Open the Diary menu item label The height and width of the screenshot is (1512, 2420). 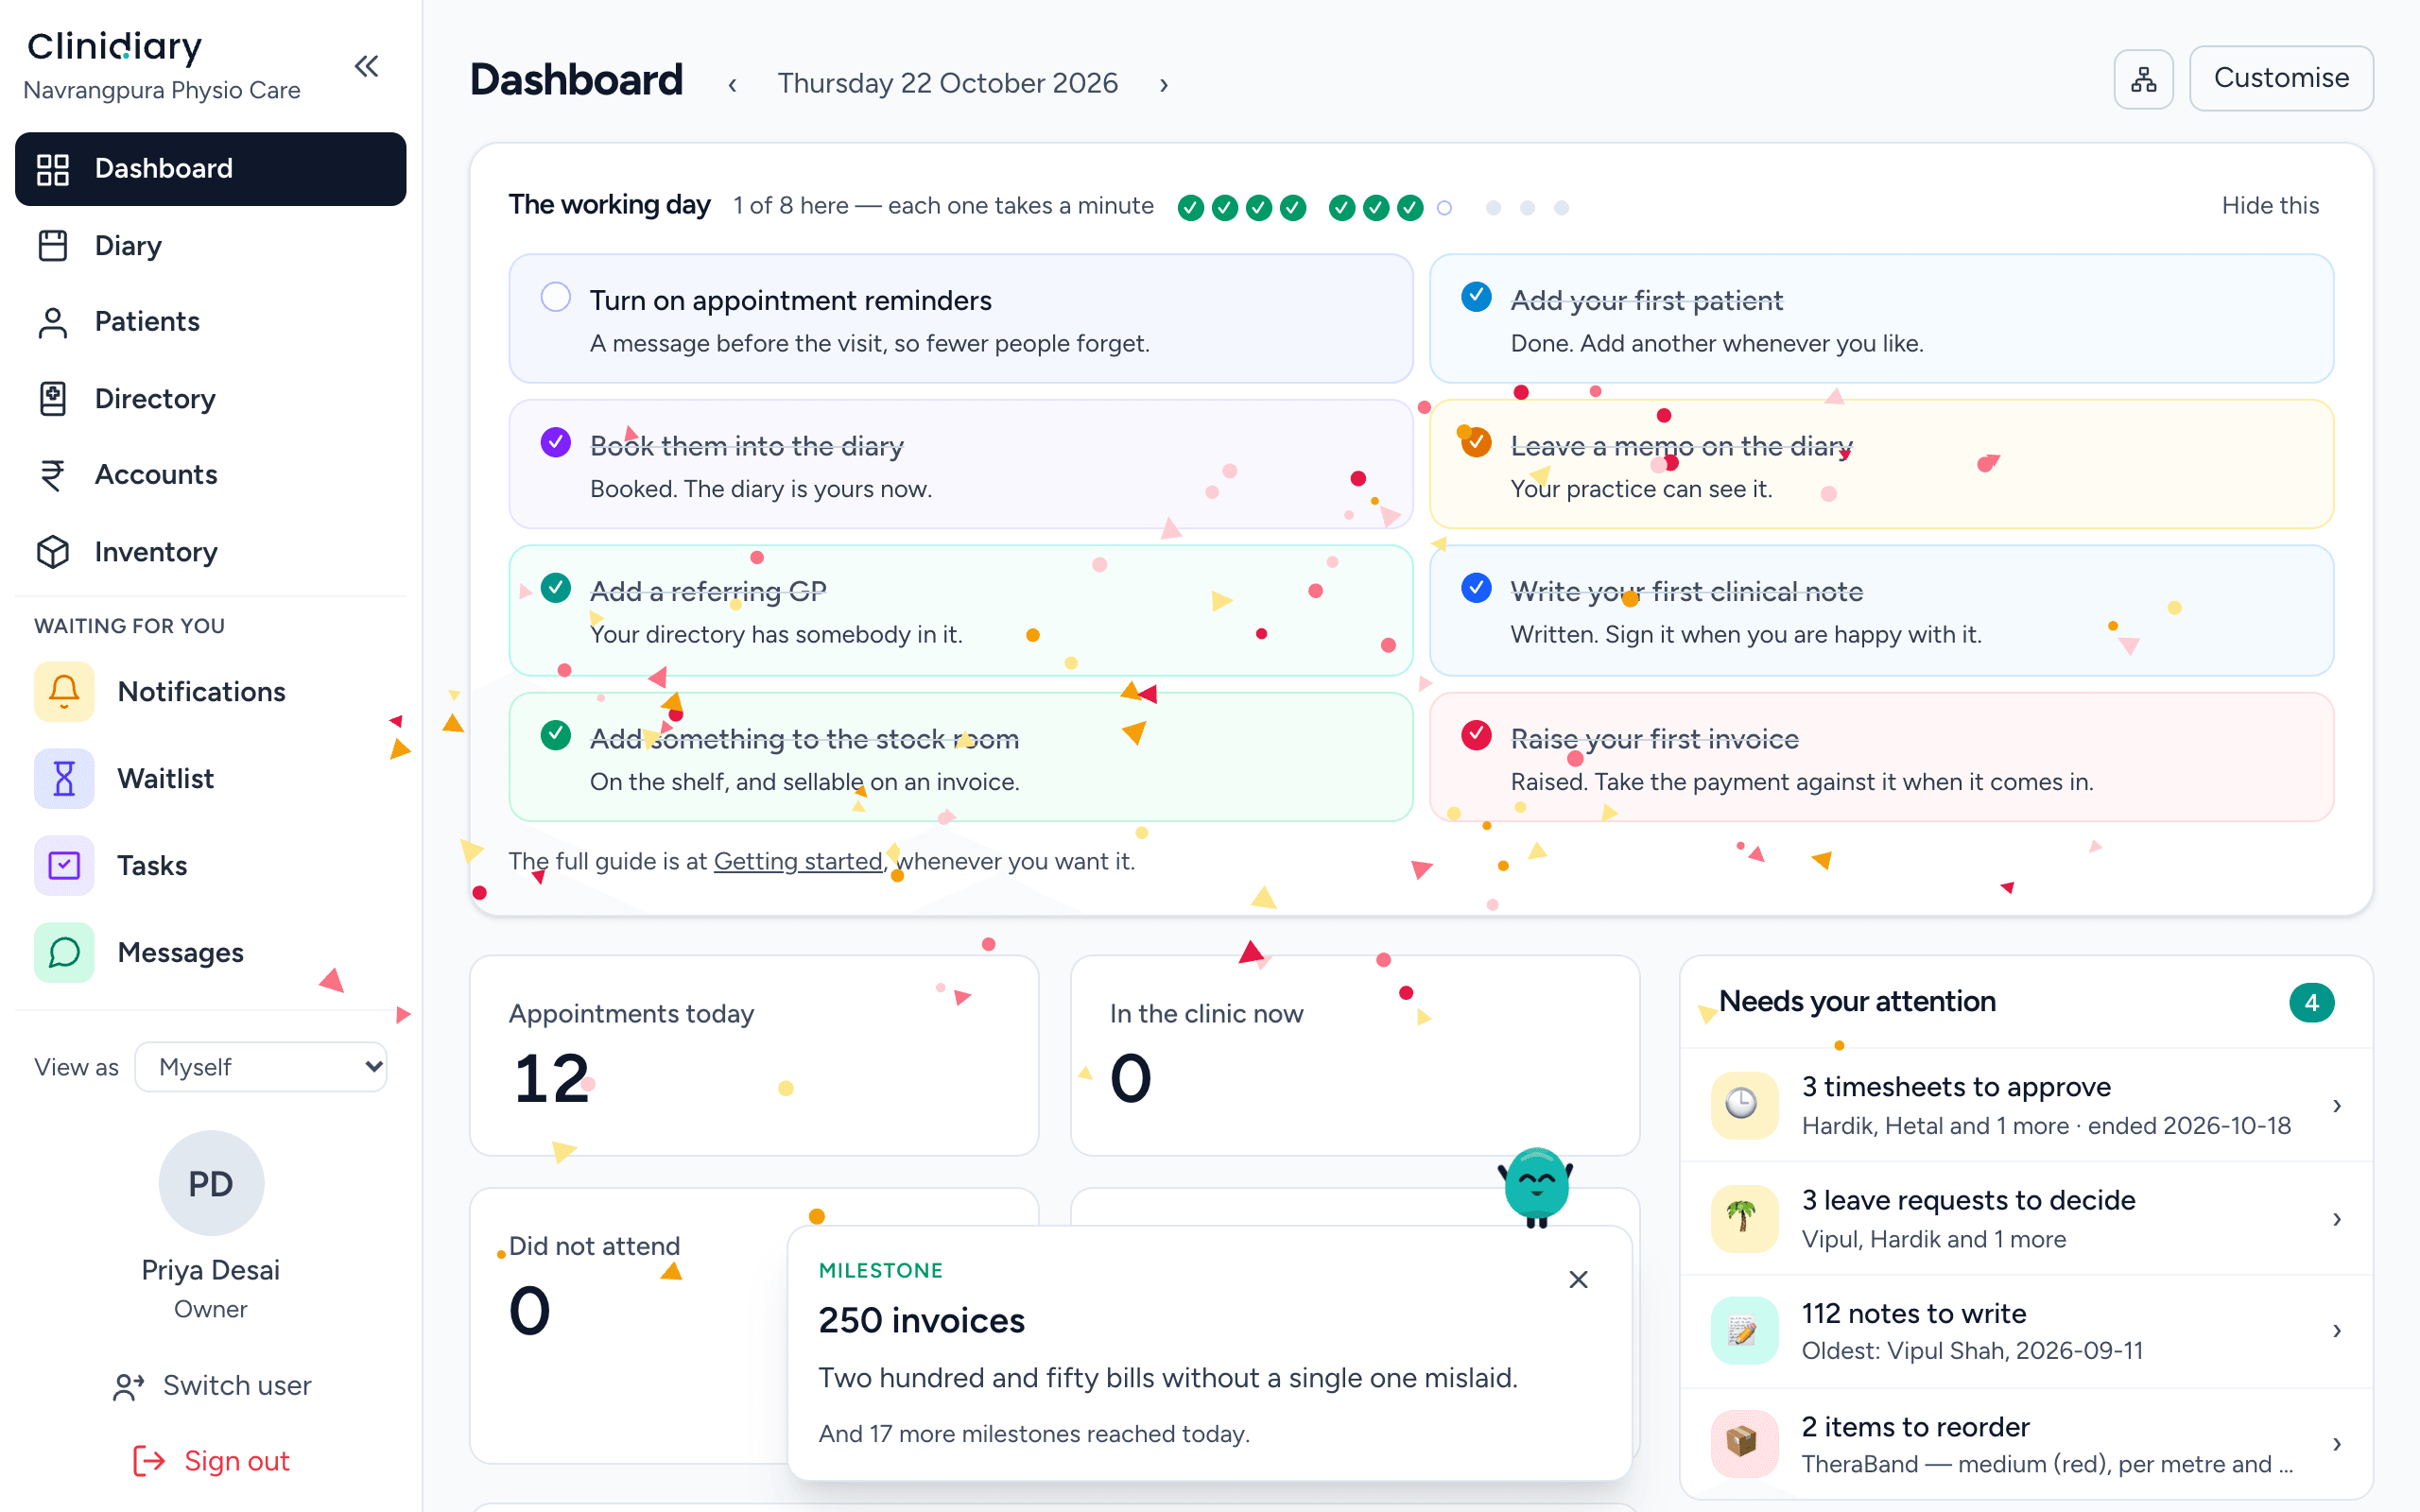click(128, 246)
